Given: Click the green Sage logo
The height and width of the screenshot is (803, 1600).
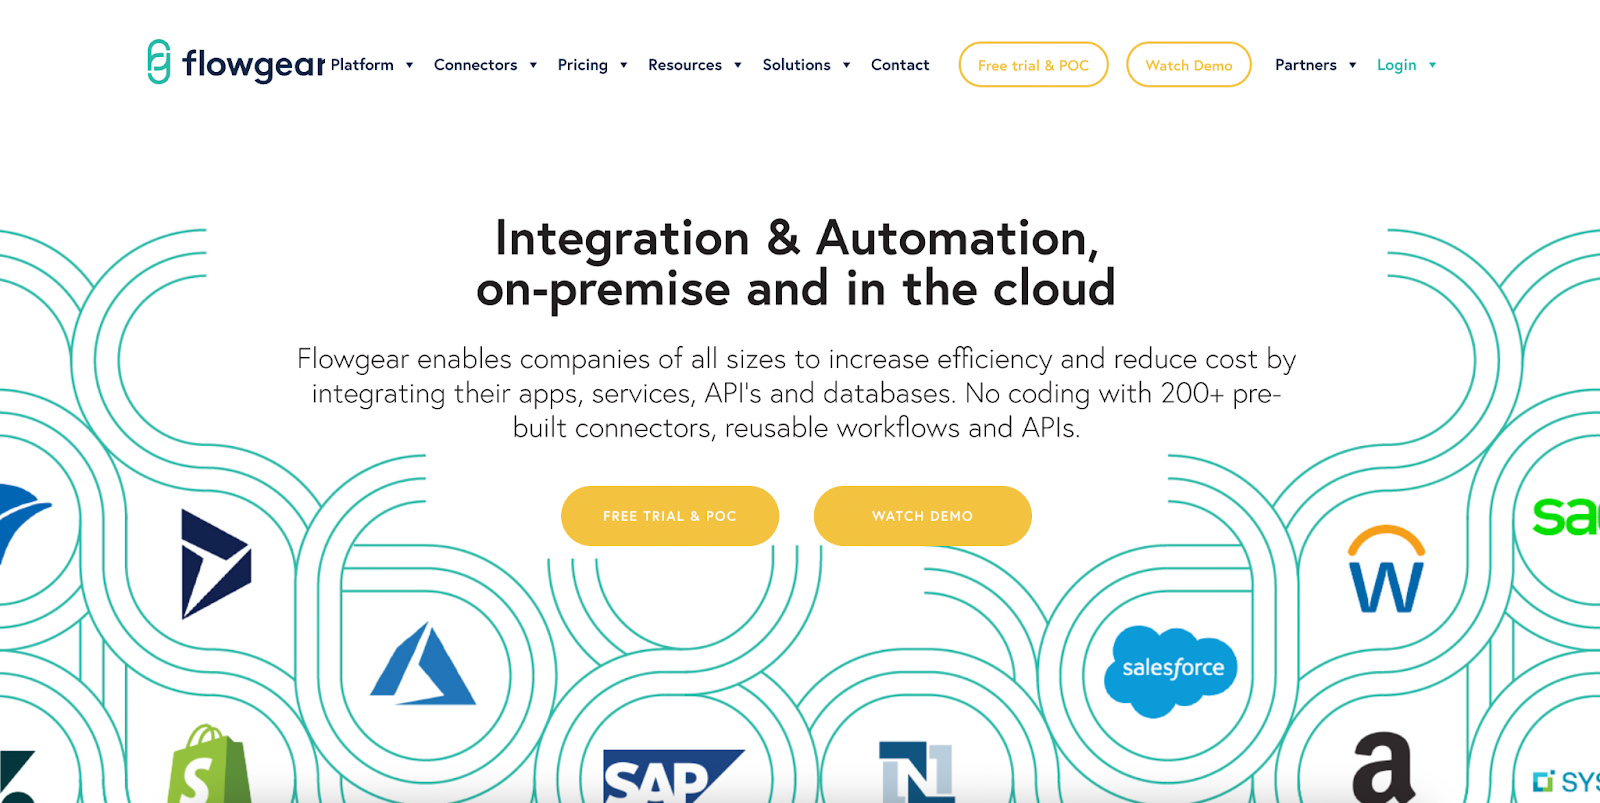Looking at the screenshot, I should pyautogui.click(x=1566, y=515).
